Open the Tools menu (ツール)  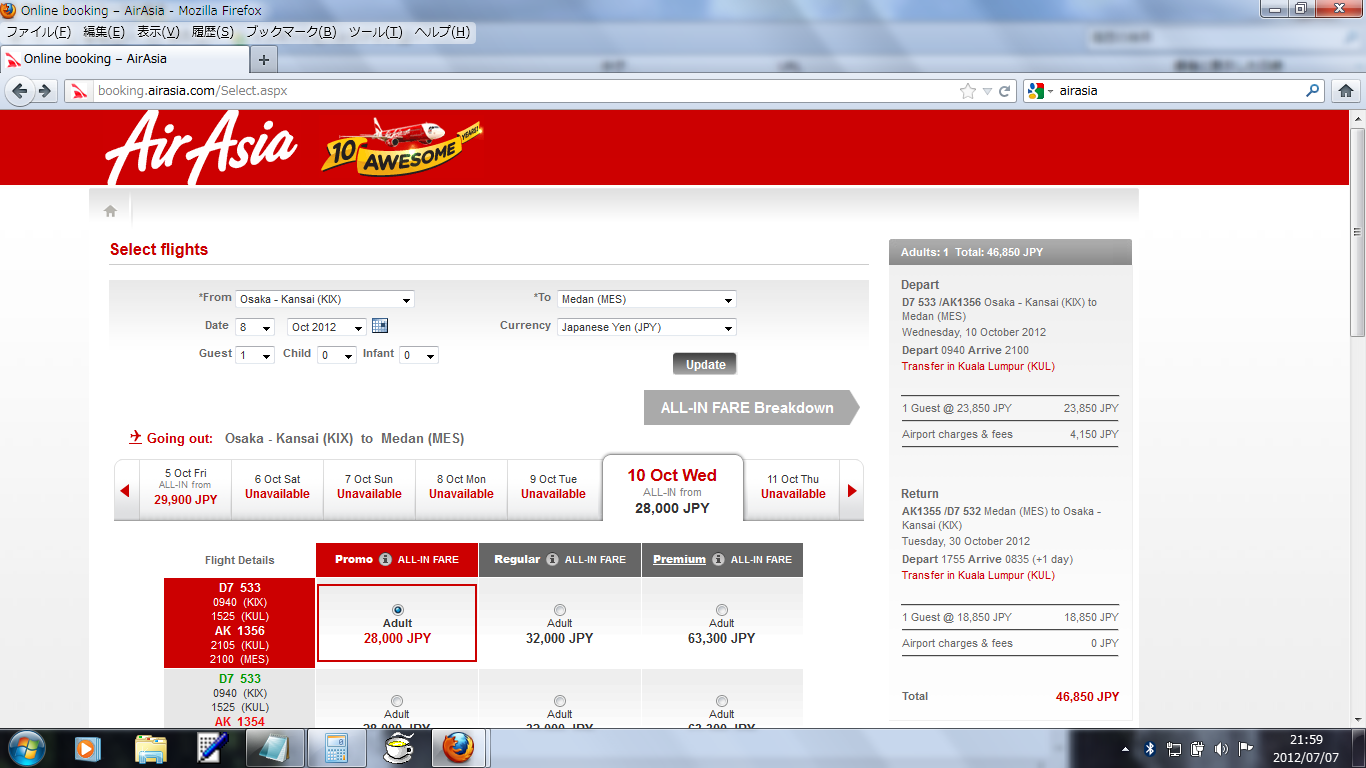click(x=375, y=32)
